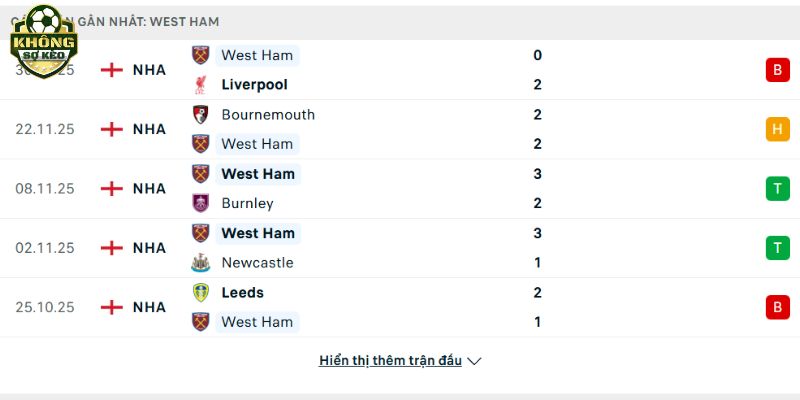Click orange H badge for Bournemouth draw
Viewport: 800px width, 400px height.
(x=777, y=129)
